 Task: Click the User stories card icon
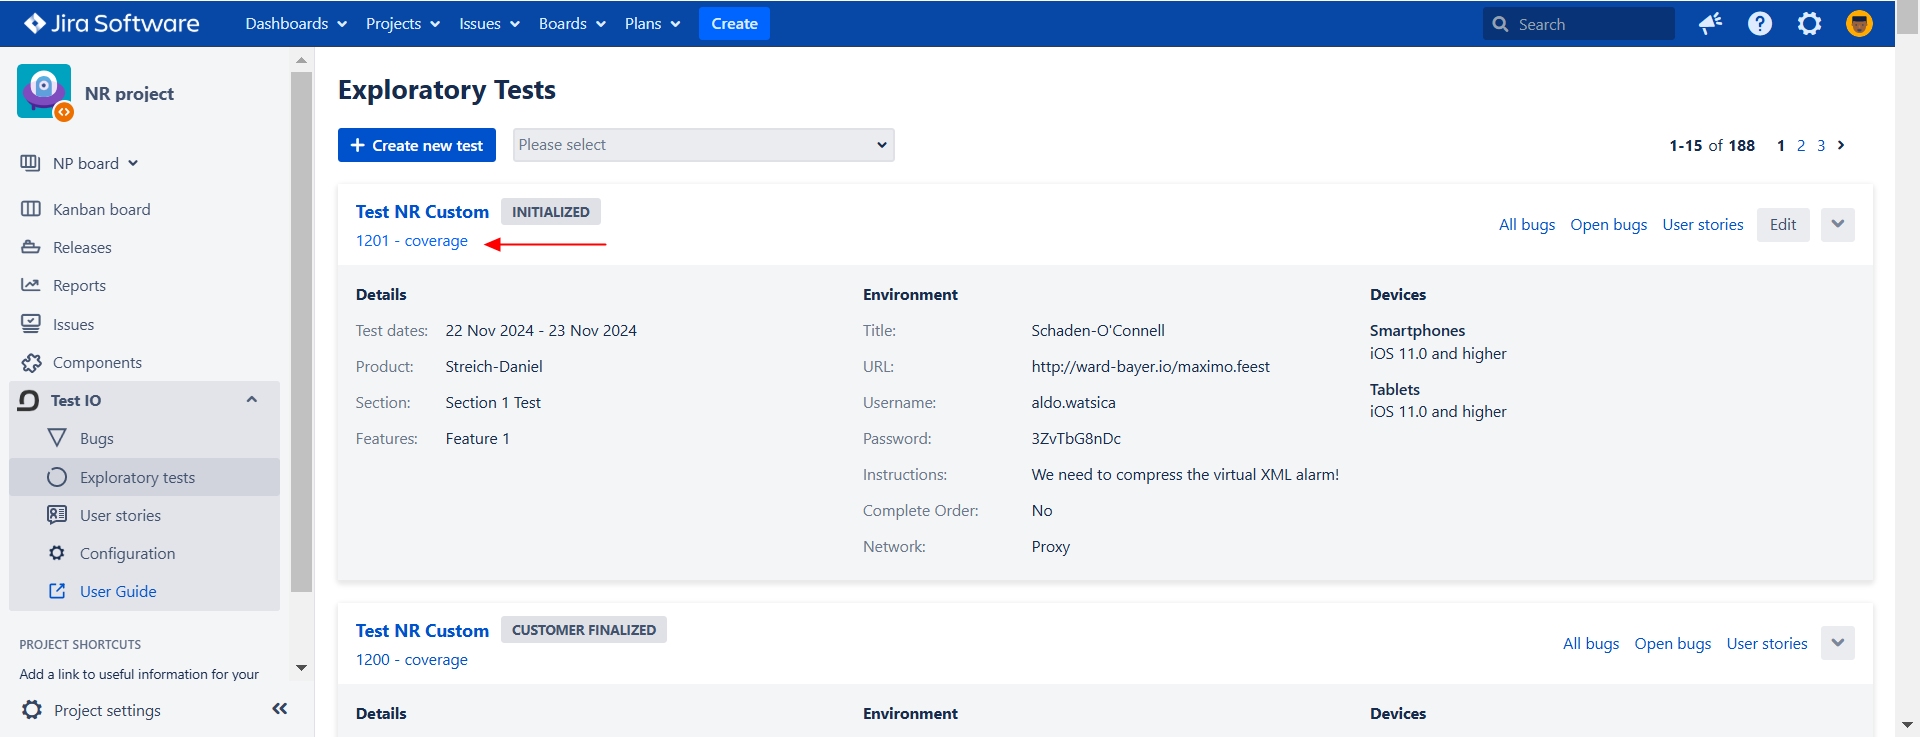[x=57, y=515]
